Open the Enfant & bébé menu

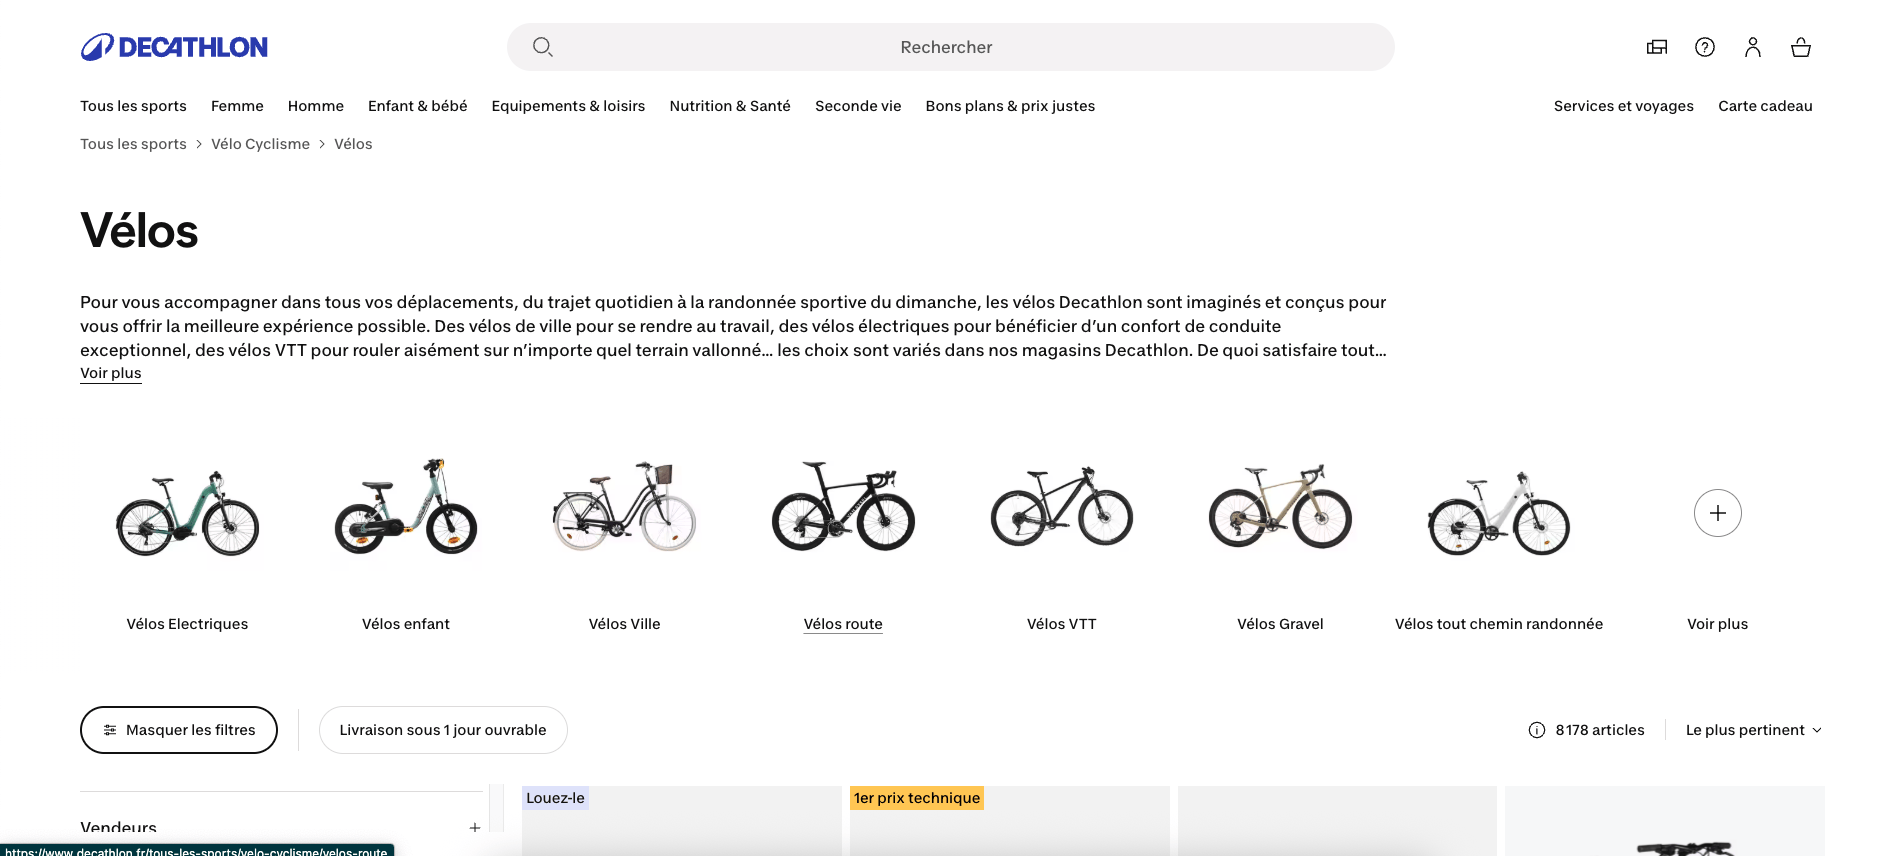tap(418, 106)
